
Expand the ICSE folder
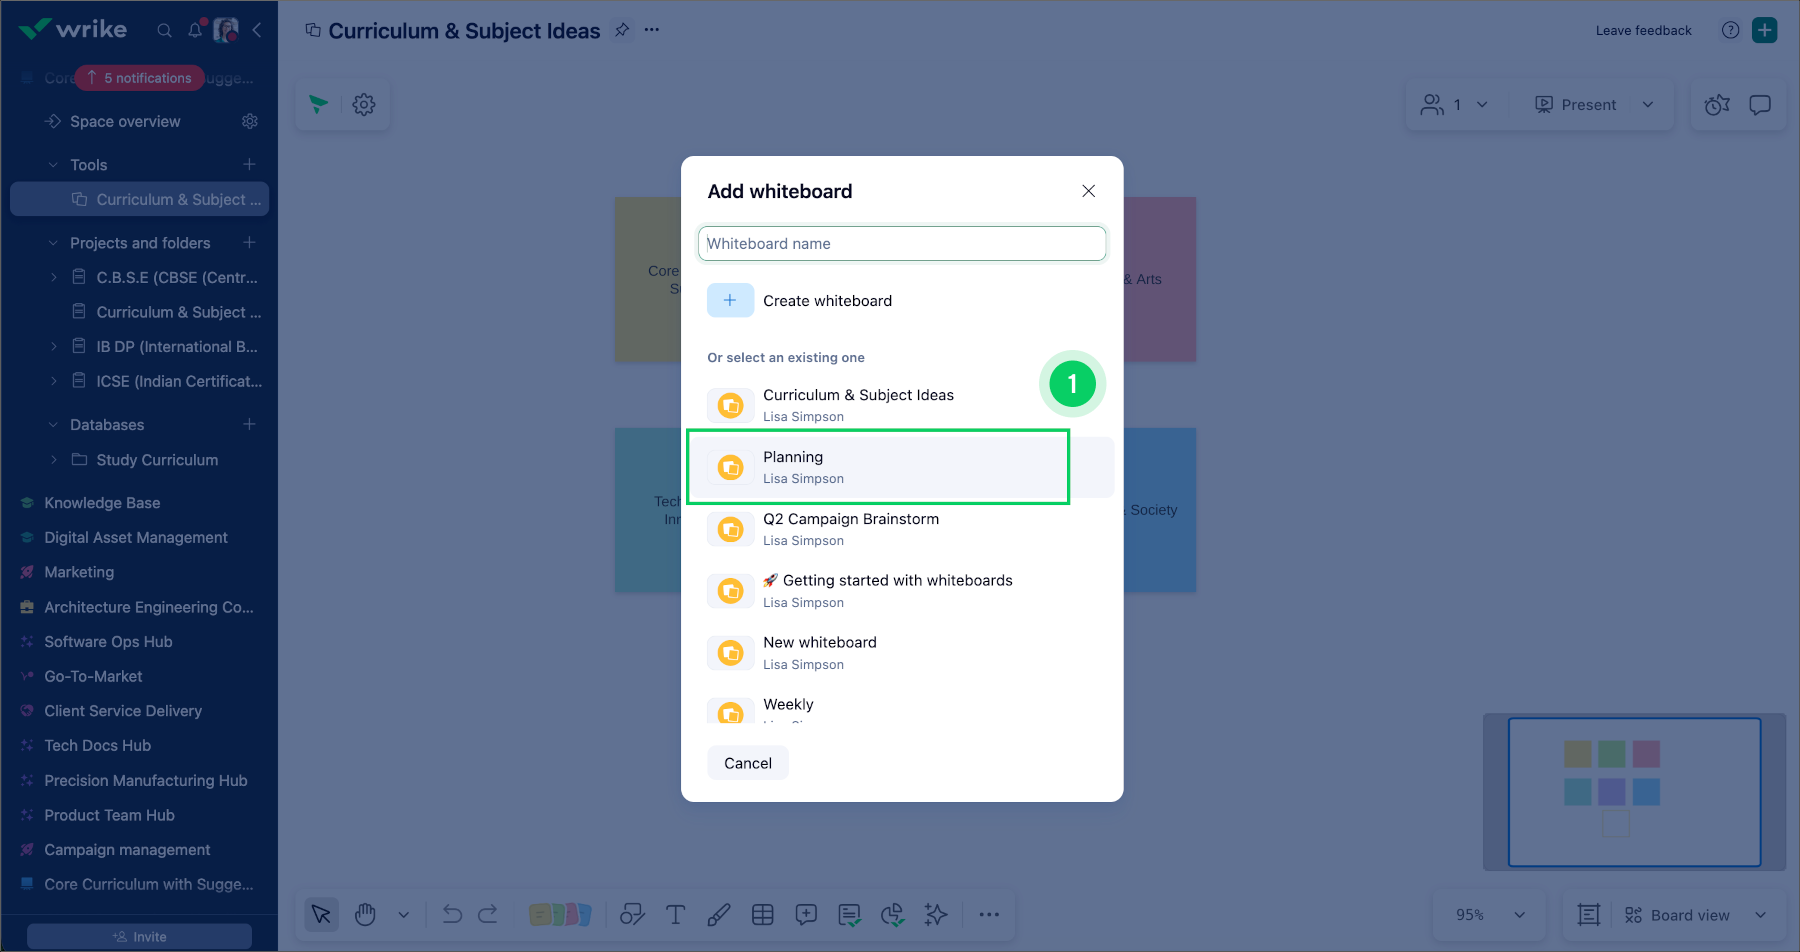coord(53,381)
